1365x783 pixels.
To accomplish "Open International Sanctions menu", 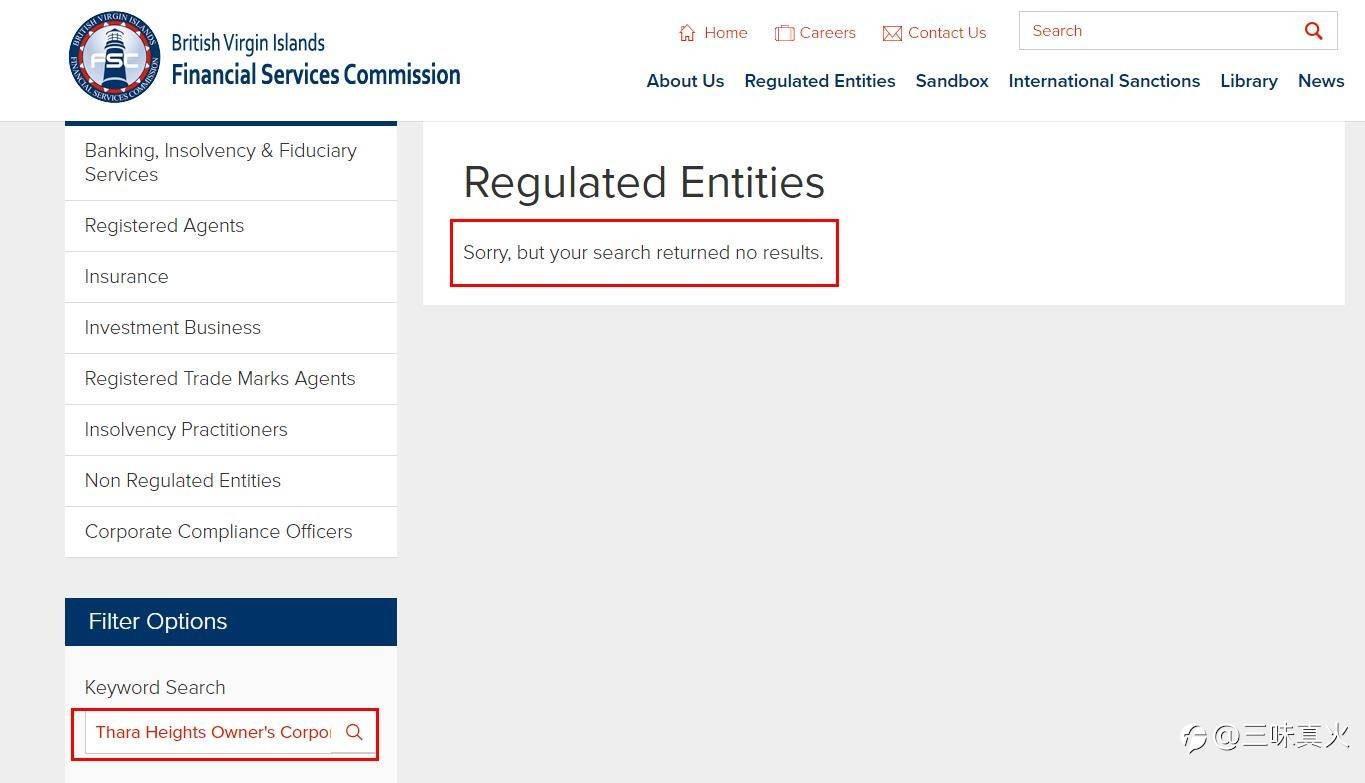I will (1104, 81).
